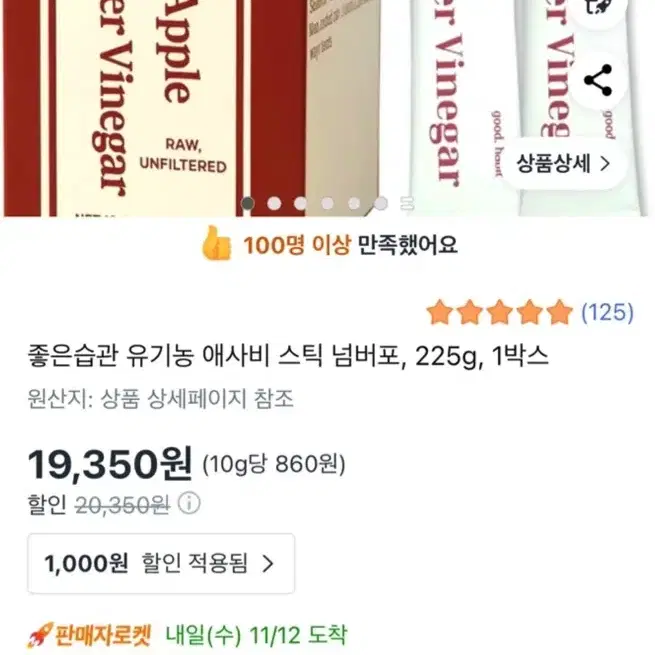Open the rocket cart icon at top
655x655 pixels.
(x=598, y=9)
